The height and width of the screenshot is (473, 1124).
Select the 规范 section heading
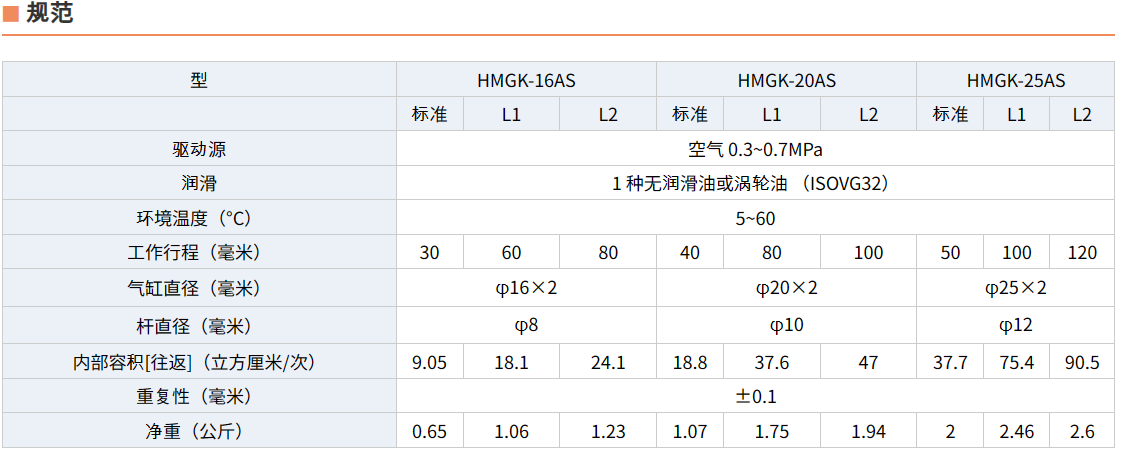[x=49, y=13]
